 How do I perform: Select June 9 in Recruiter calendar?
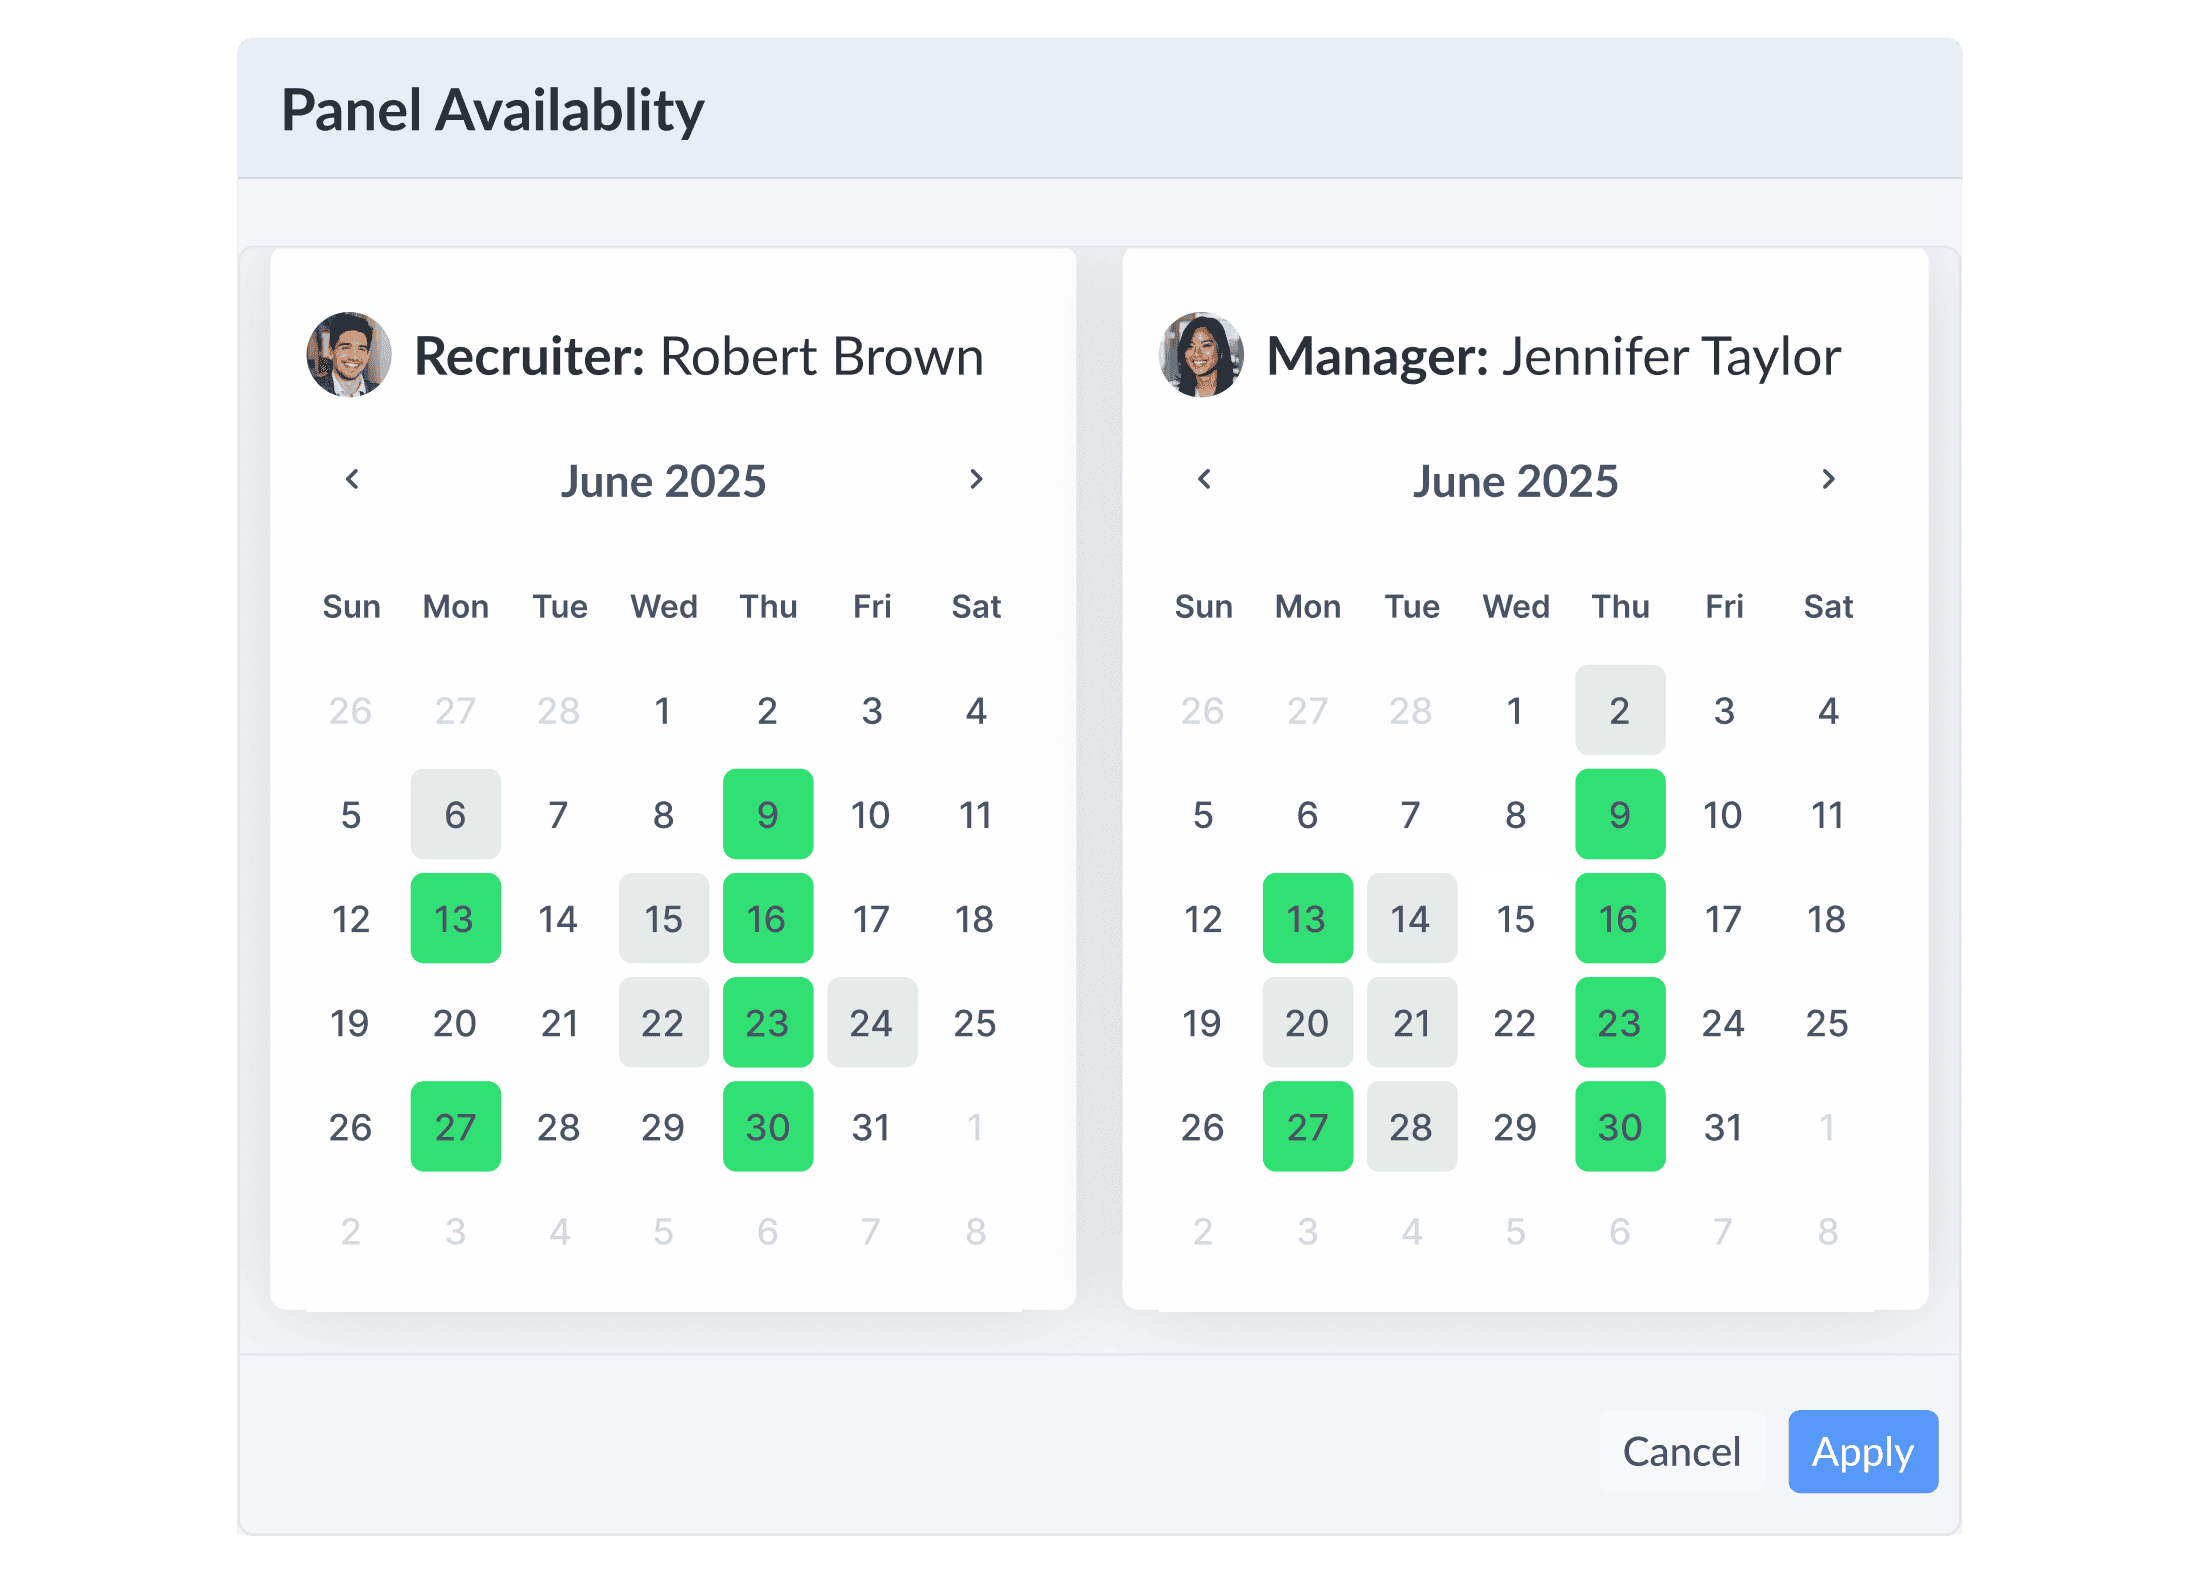pos(768,814)
